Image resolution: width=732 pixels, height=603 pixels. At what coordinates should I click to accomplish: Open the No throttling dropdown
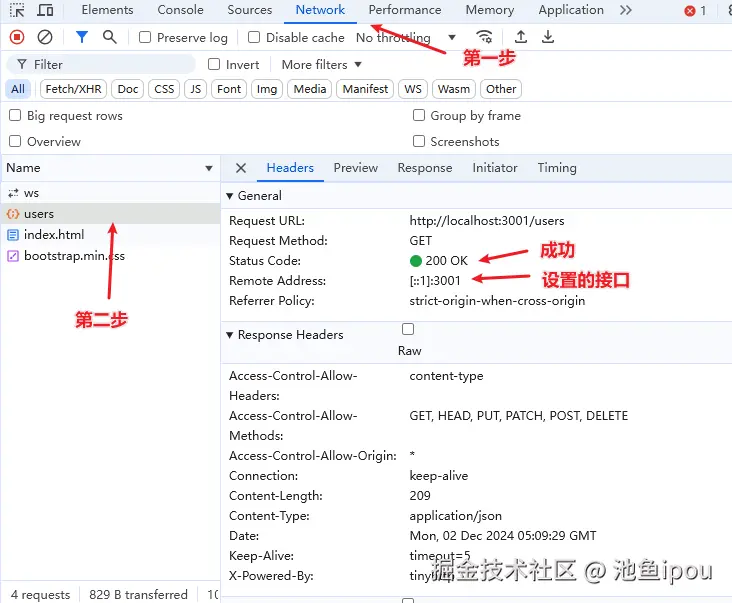(x=405, y=37)
